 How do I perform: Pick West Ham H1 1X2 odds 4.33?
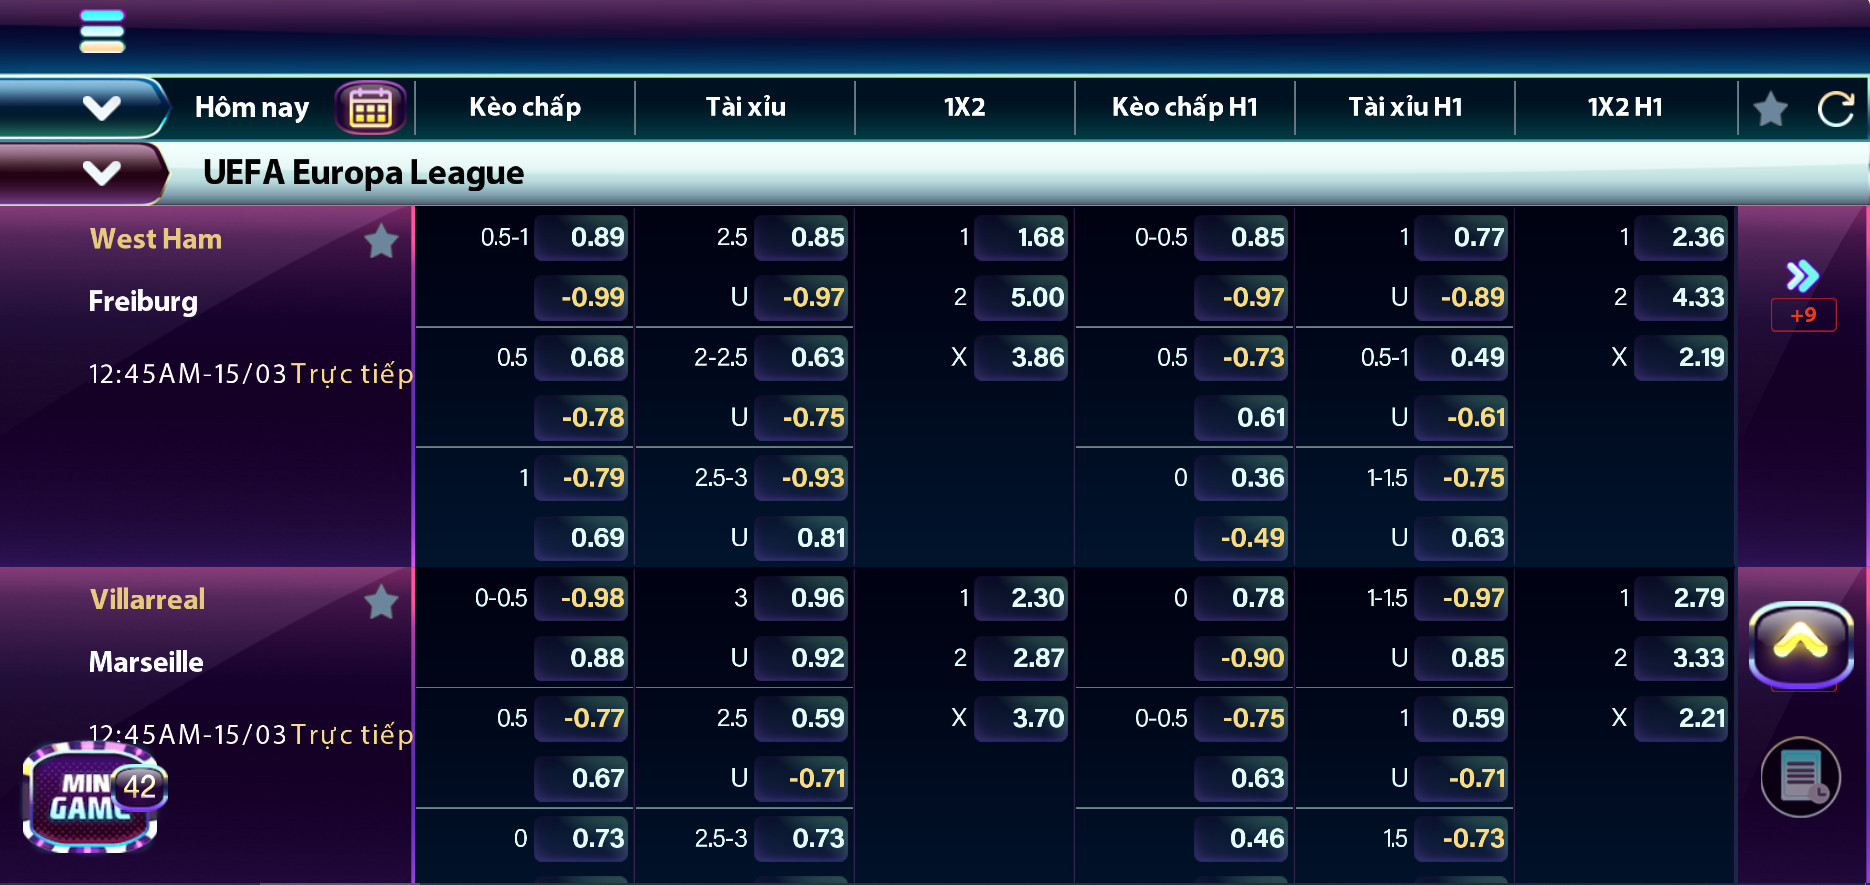tap(1681, 297)
